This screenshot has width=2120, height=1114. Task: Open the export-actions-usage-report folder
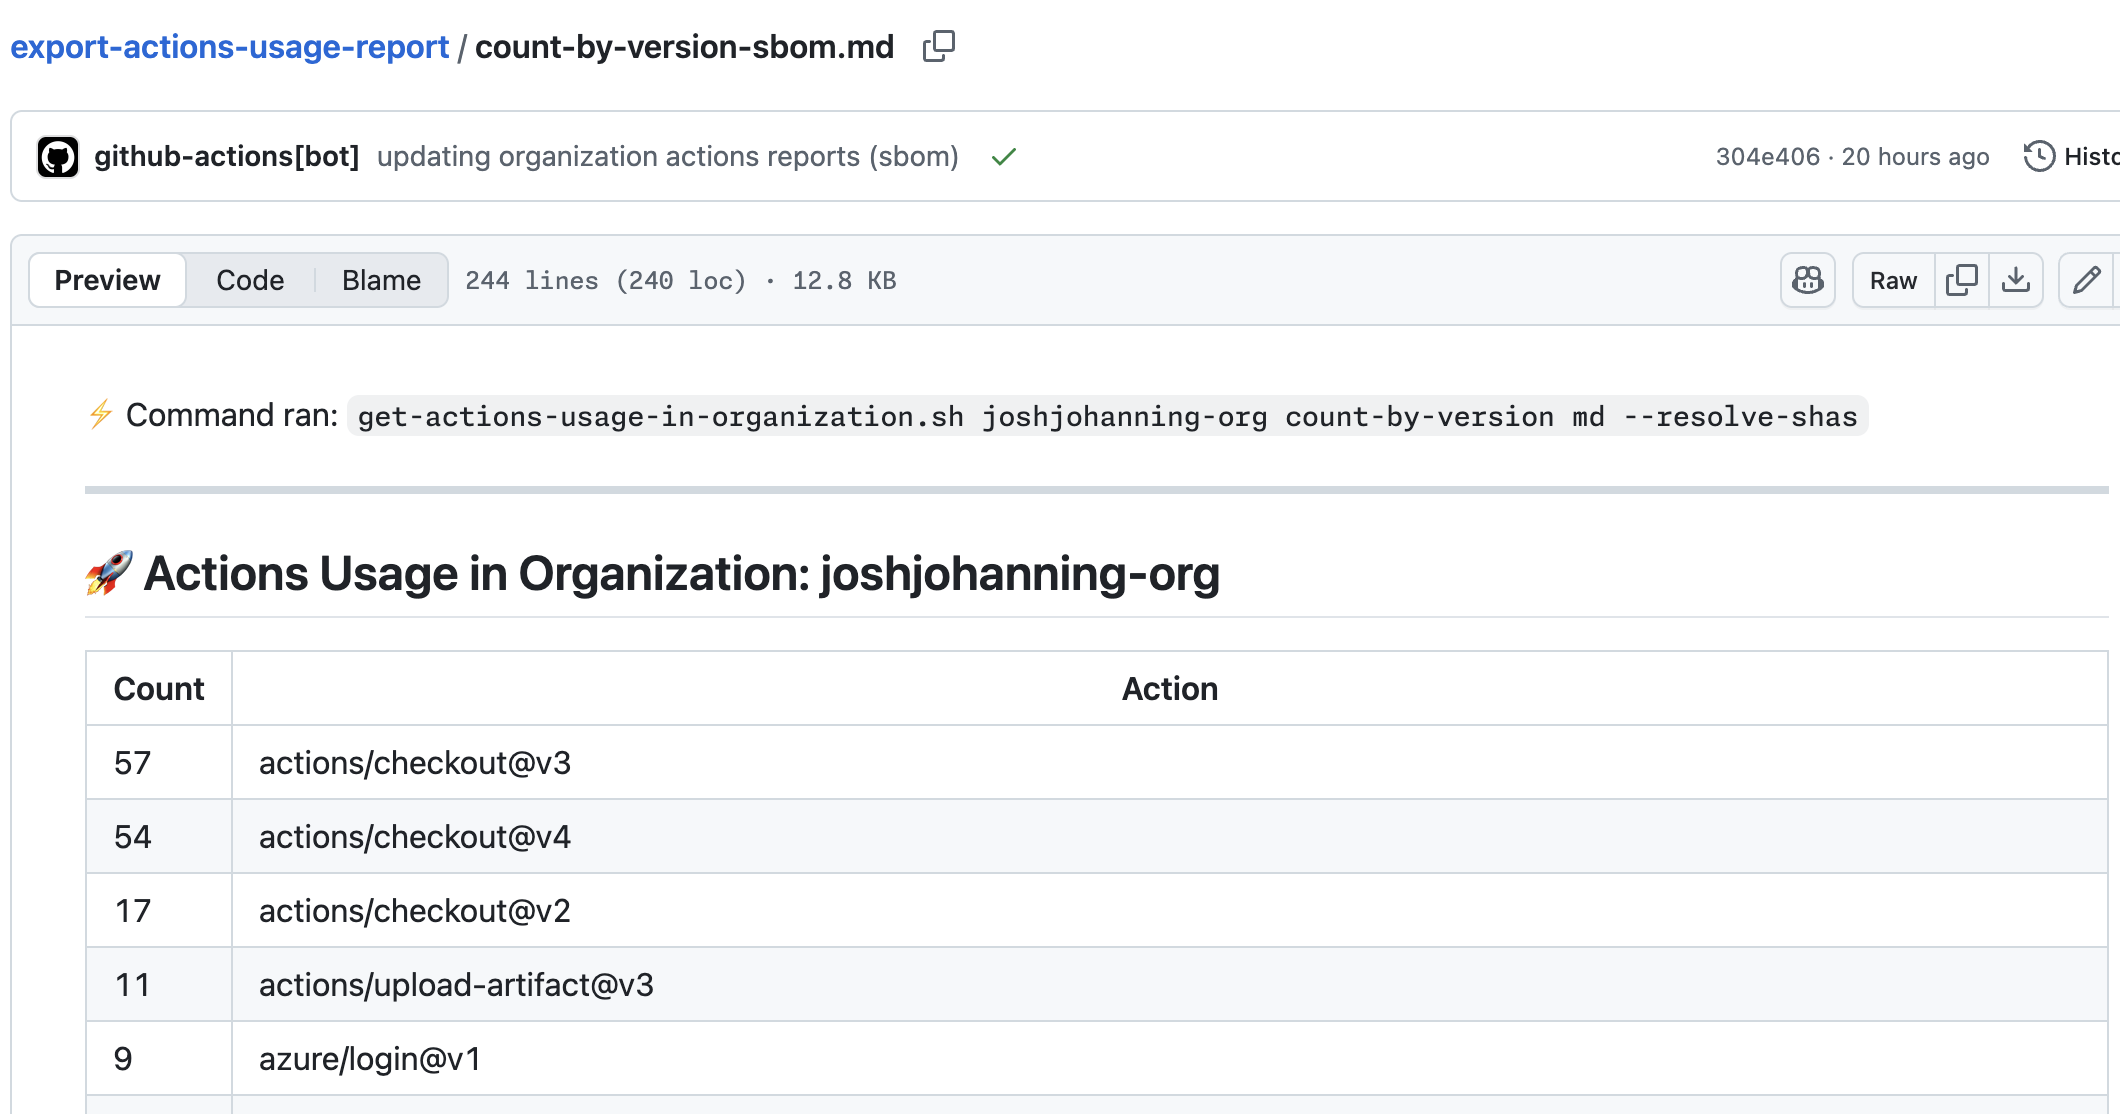tap(227, 46)
